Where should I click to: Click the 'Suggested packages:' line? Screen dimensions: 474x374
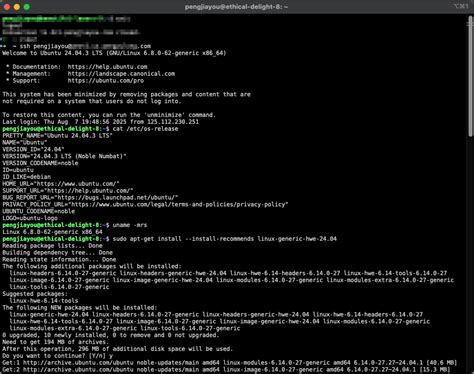35,294
